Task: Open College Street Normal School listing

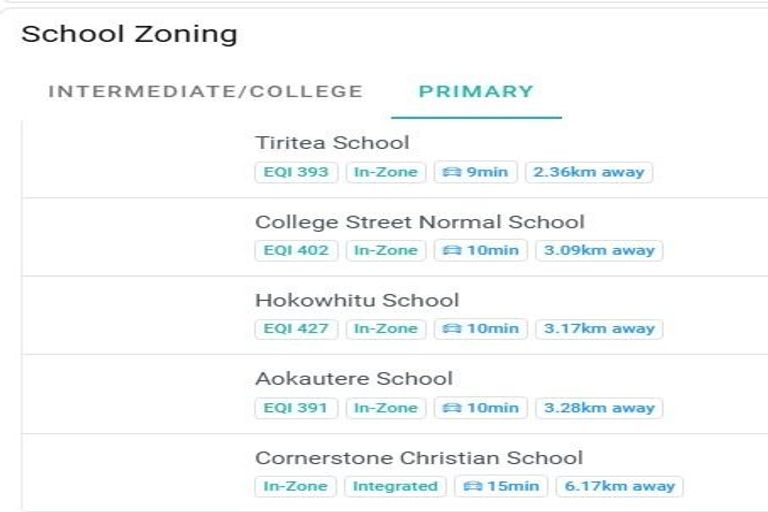Action: tap(420, 222)
